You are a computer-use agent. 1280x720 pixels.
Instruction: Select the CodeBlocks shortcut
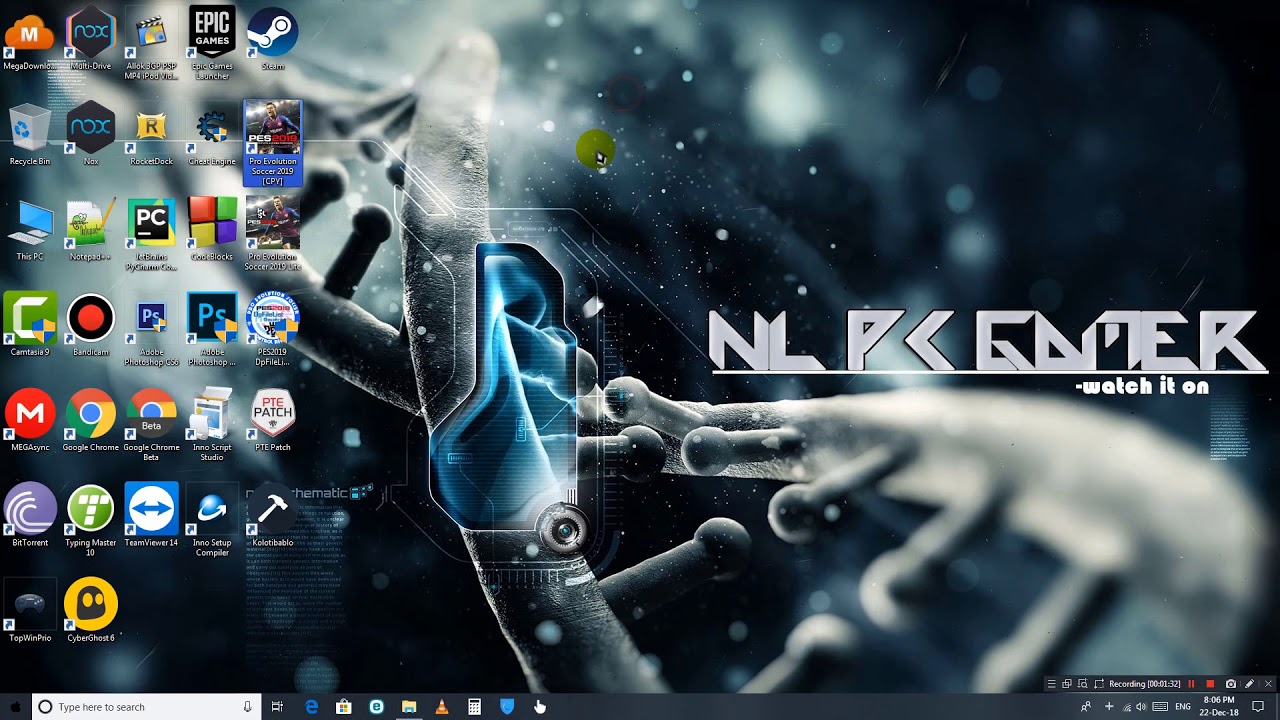[212, 230]
